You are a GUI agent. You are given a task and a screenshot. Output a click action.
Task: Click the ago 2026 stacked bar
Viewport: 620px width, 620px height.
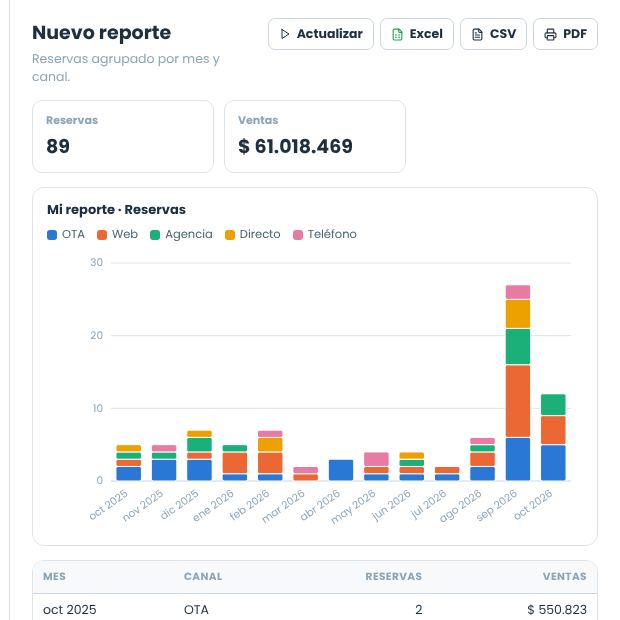pos(482,459)
